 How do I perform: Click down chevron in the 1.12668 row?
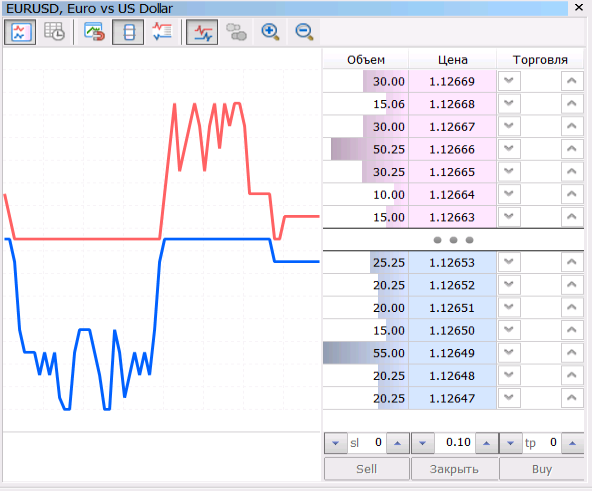(509, 103)
